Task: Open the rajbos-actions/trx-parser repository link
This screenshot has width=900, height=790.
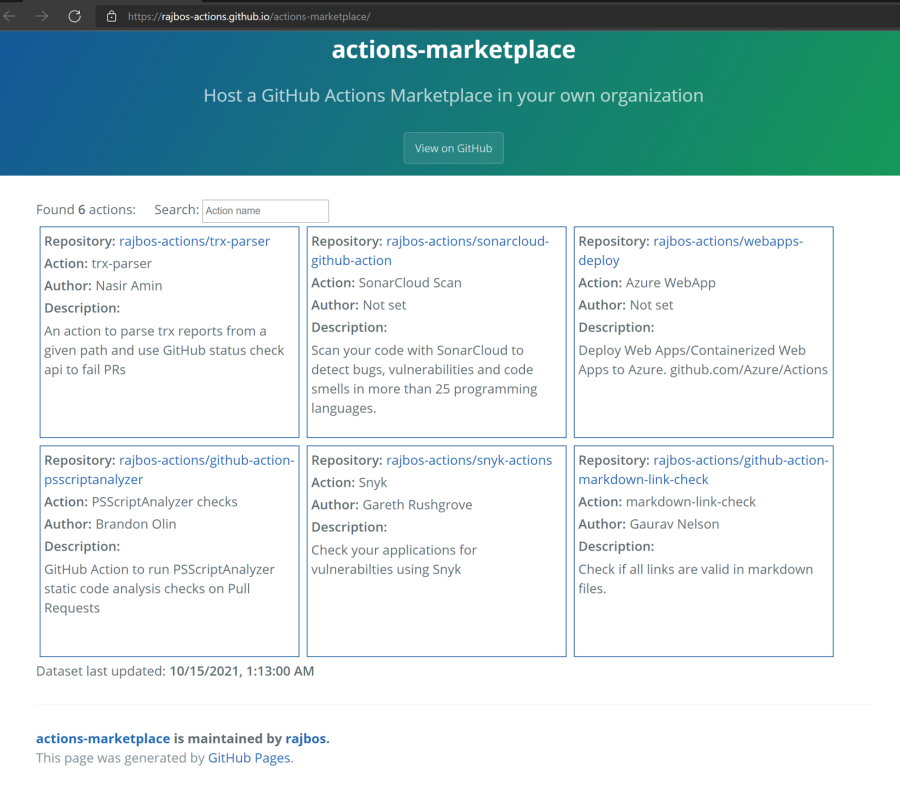Action: (x=194, y=241)
